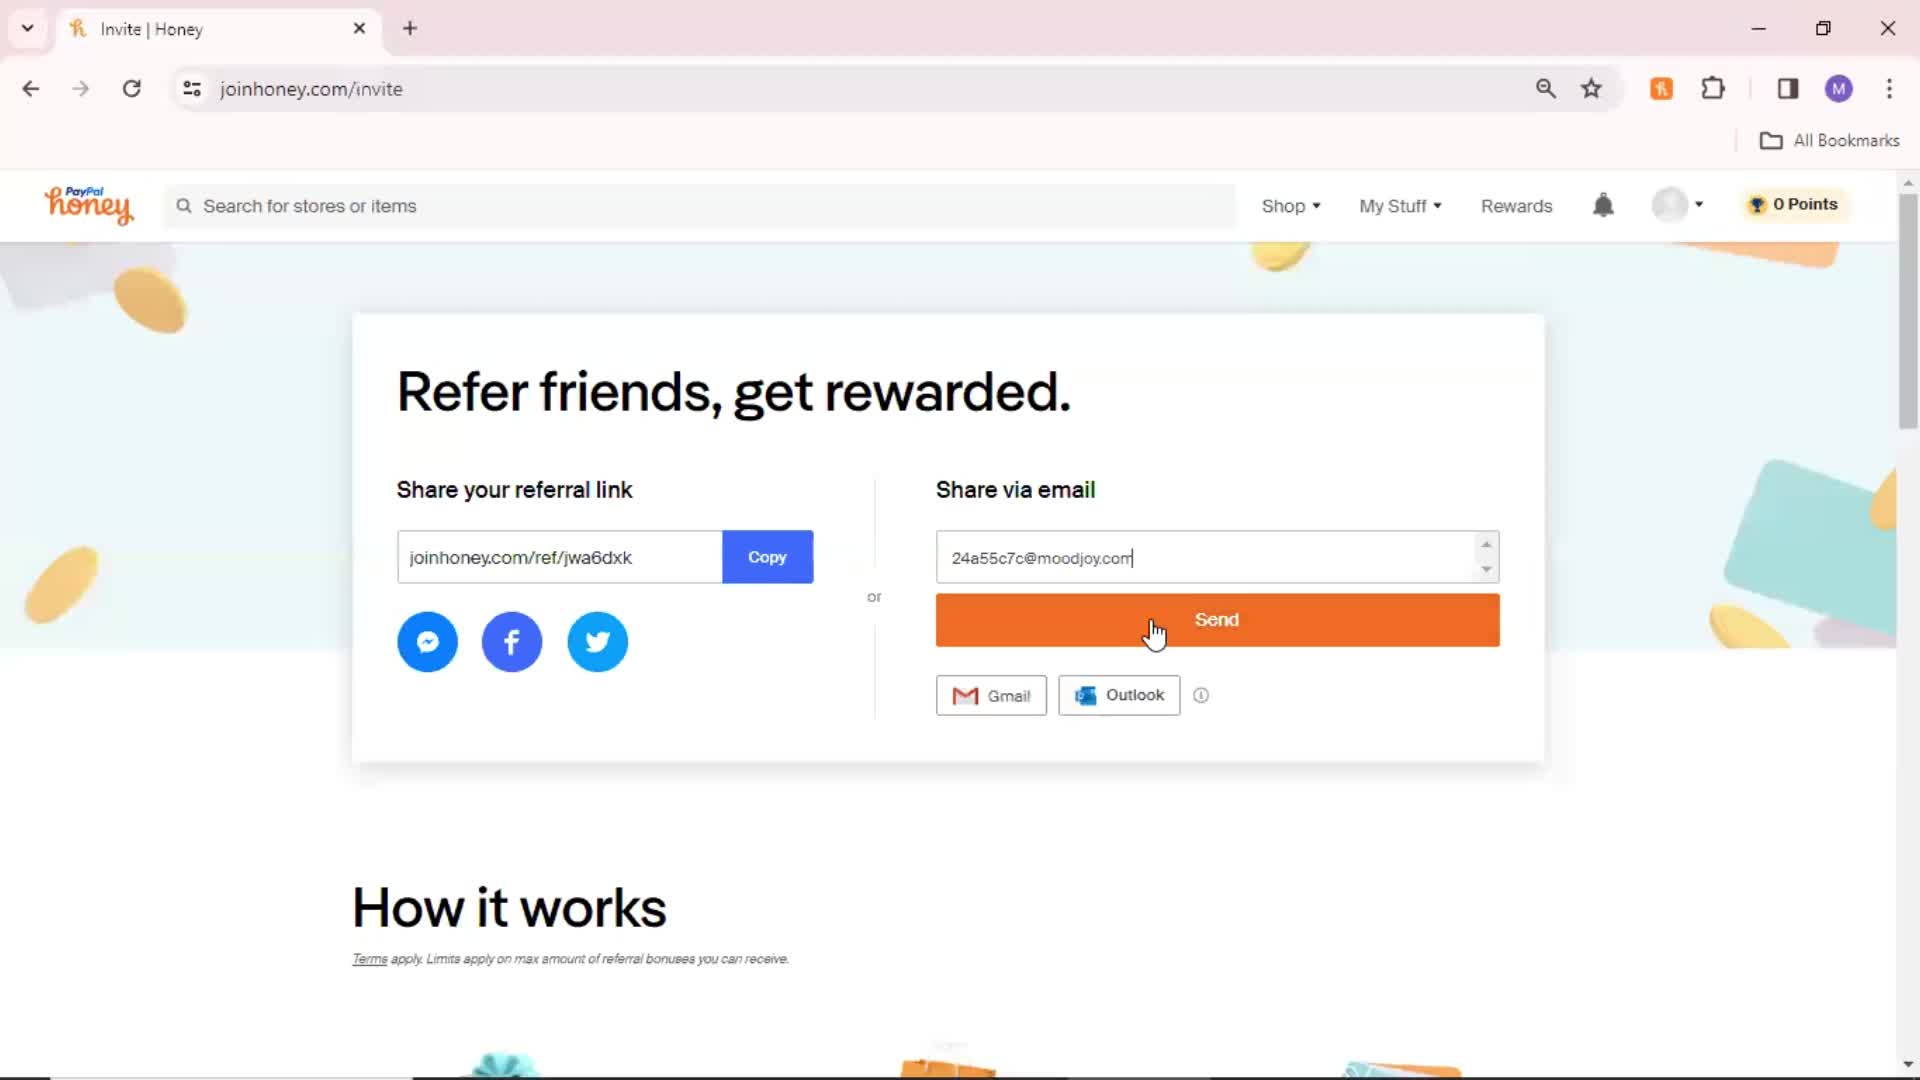This screenshot has height=1080, width=1920.
Task: Click the Send referral email button
Action: tap(1216, 620)
